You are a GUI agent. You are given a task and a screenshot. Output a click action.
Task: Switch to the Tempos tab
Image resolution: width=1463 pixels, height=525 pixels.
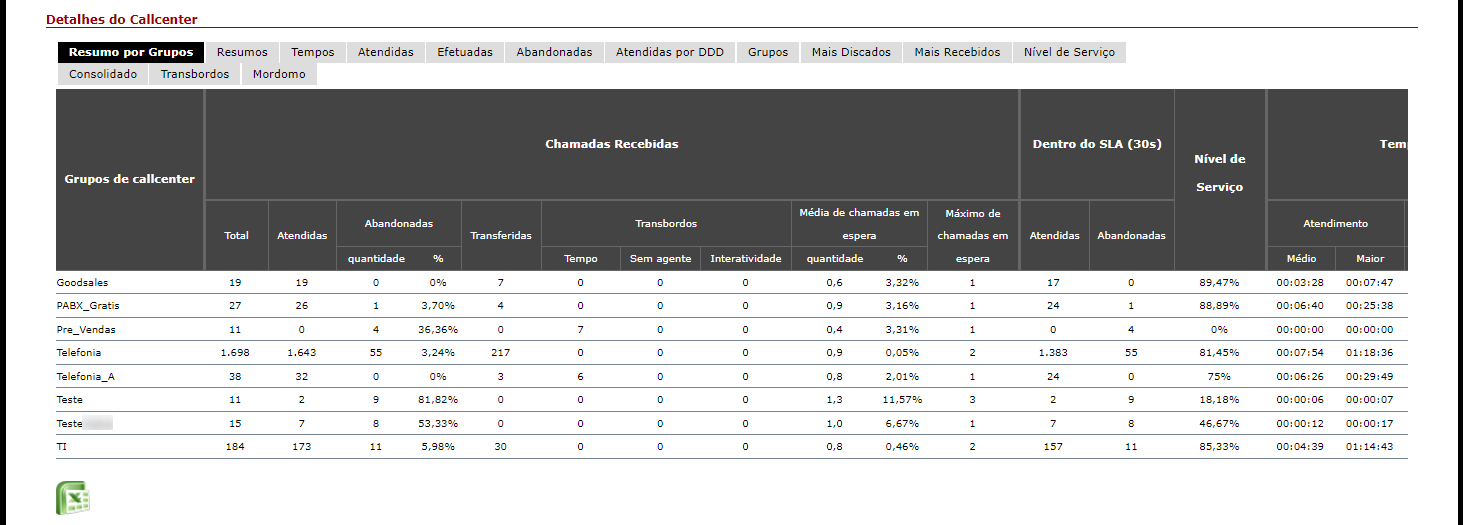click(313, 52)
